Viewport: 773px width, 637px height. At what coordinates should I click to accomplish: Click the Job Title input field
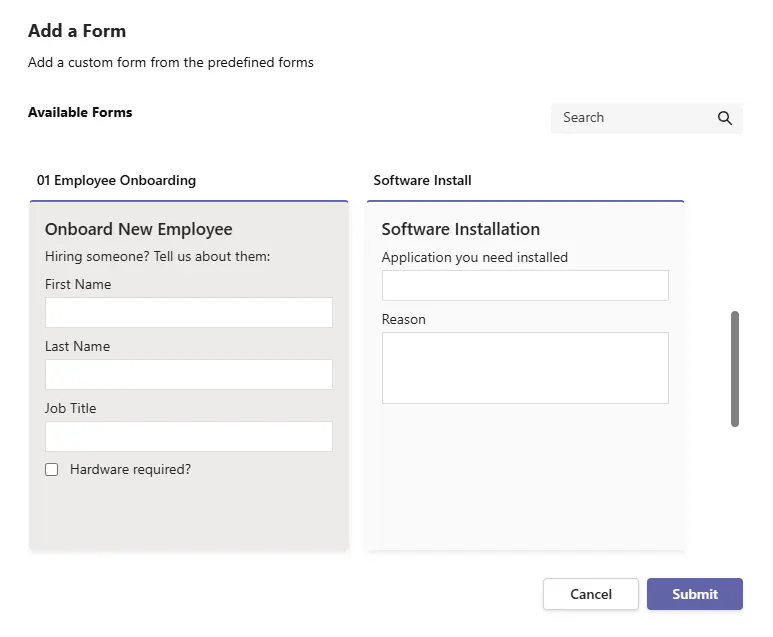tap(188, 437)
